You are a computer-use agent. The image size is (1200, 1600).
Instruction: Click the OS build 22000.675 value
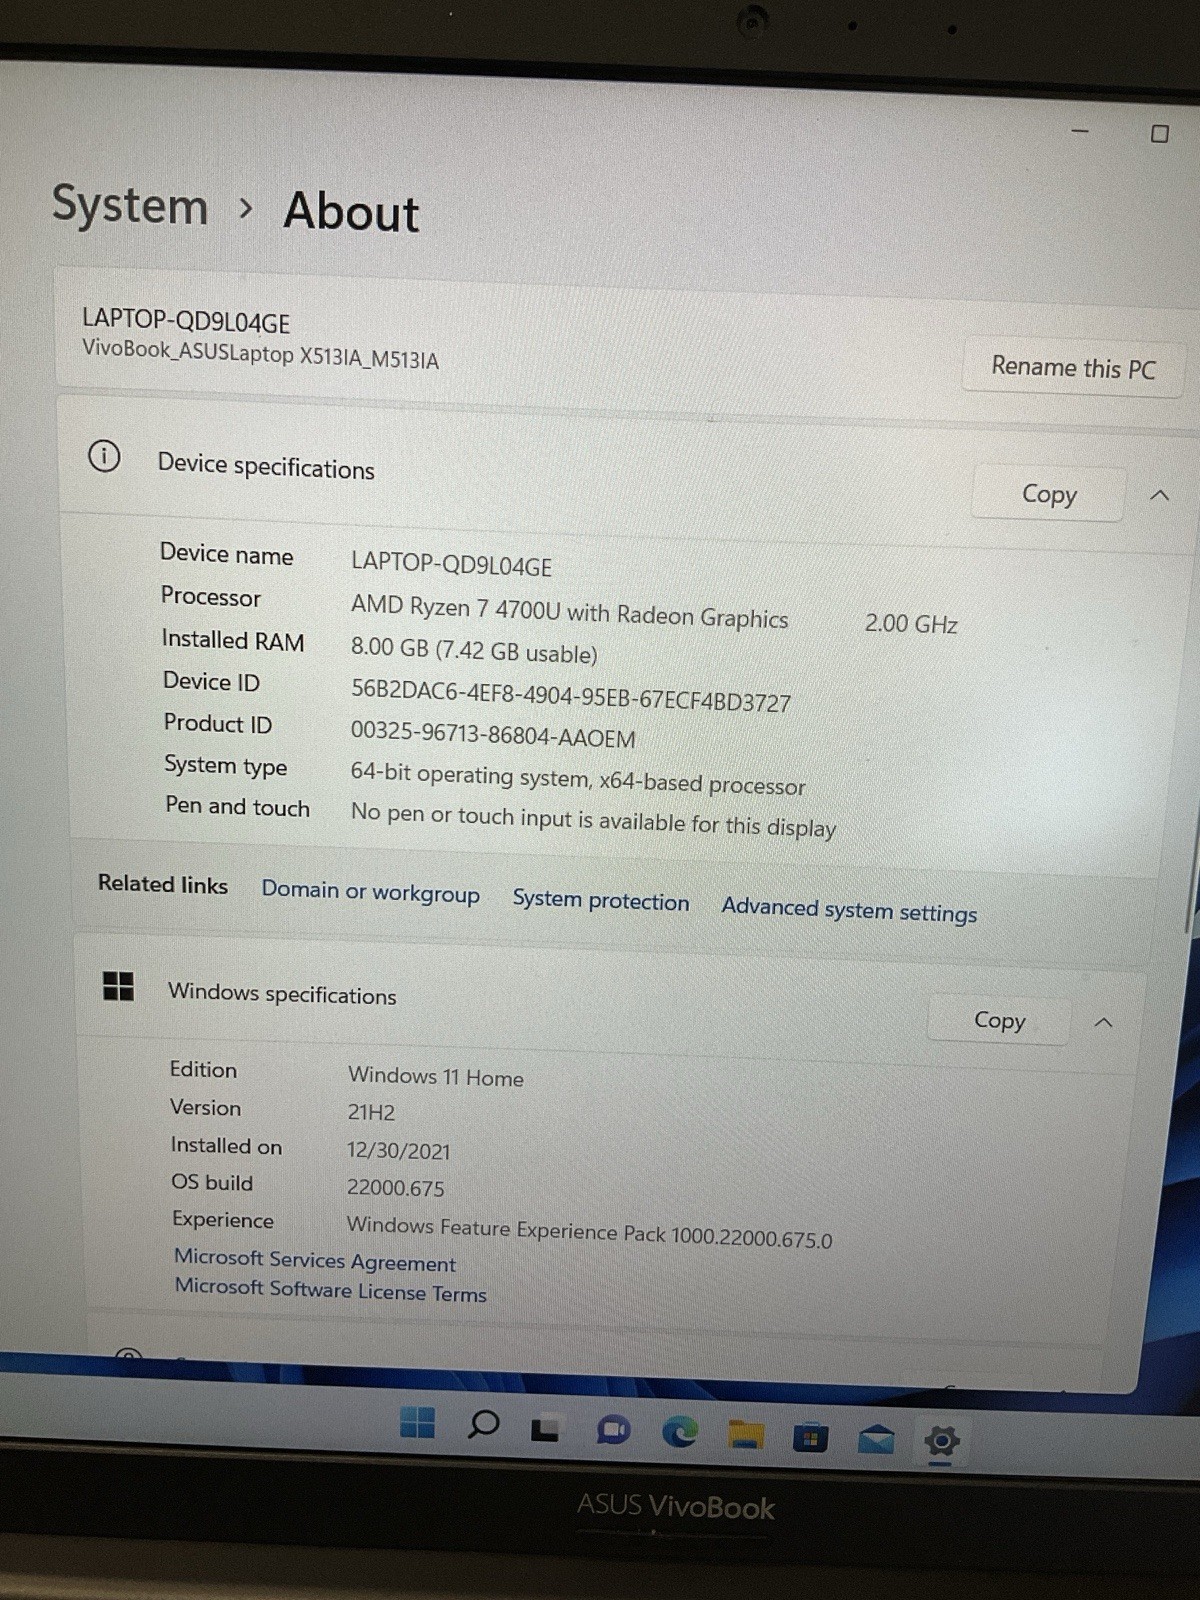[395, 1187]
